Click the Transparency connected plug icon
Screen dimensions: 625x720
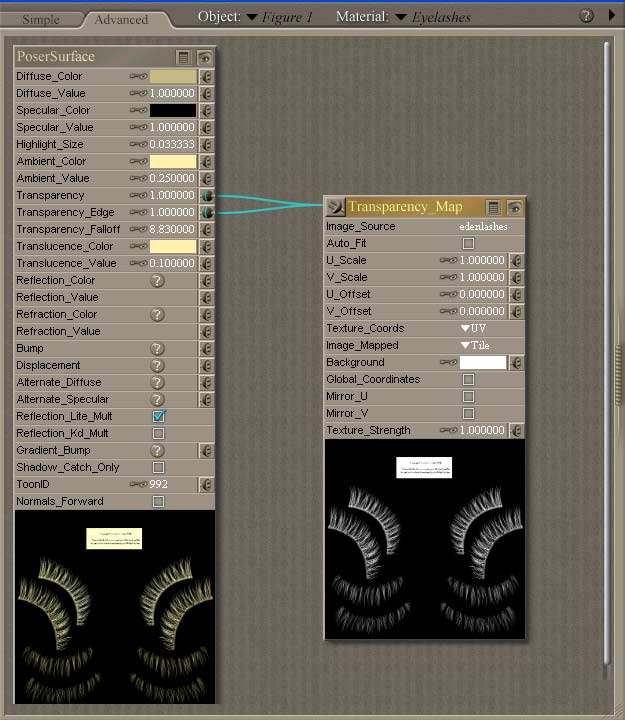coord(208,196)
